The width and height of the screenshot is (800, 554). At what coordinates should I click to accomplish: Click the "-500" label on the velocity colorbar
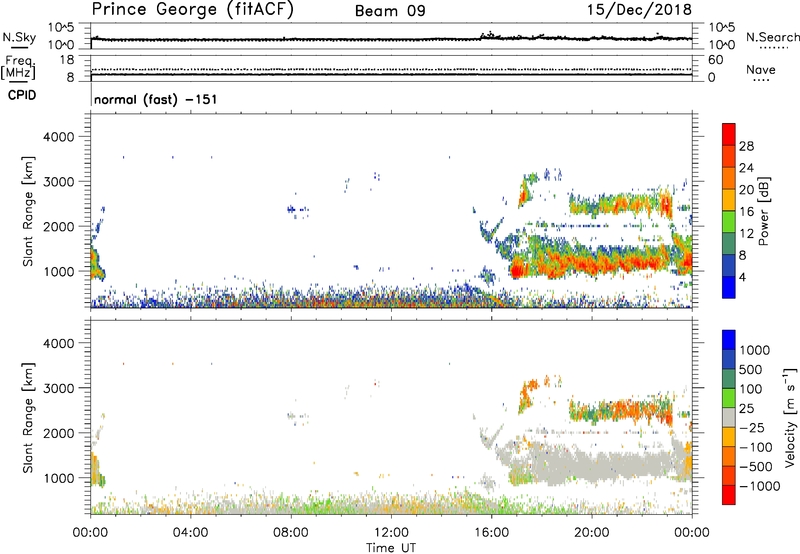coord(756,467)
